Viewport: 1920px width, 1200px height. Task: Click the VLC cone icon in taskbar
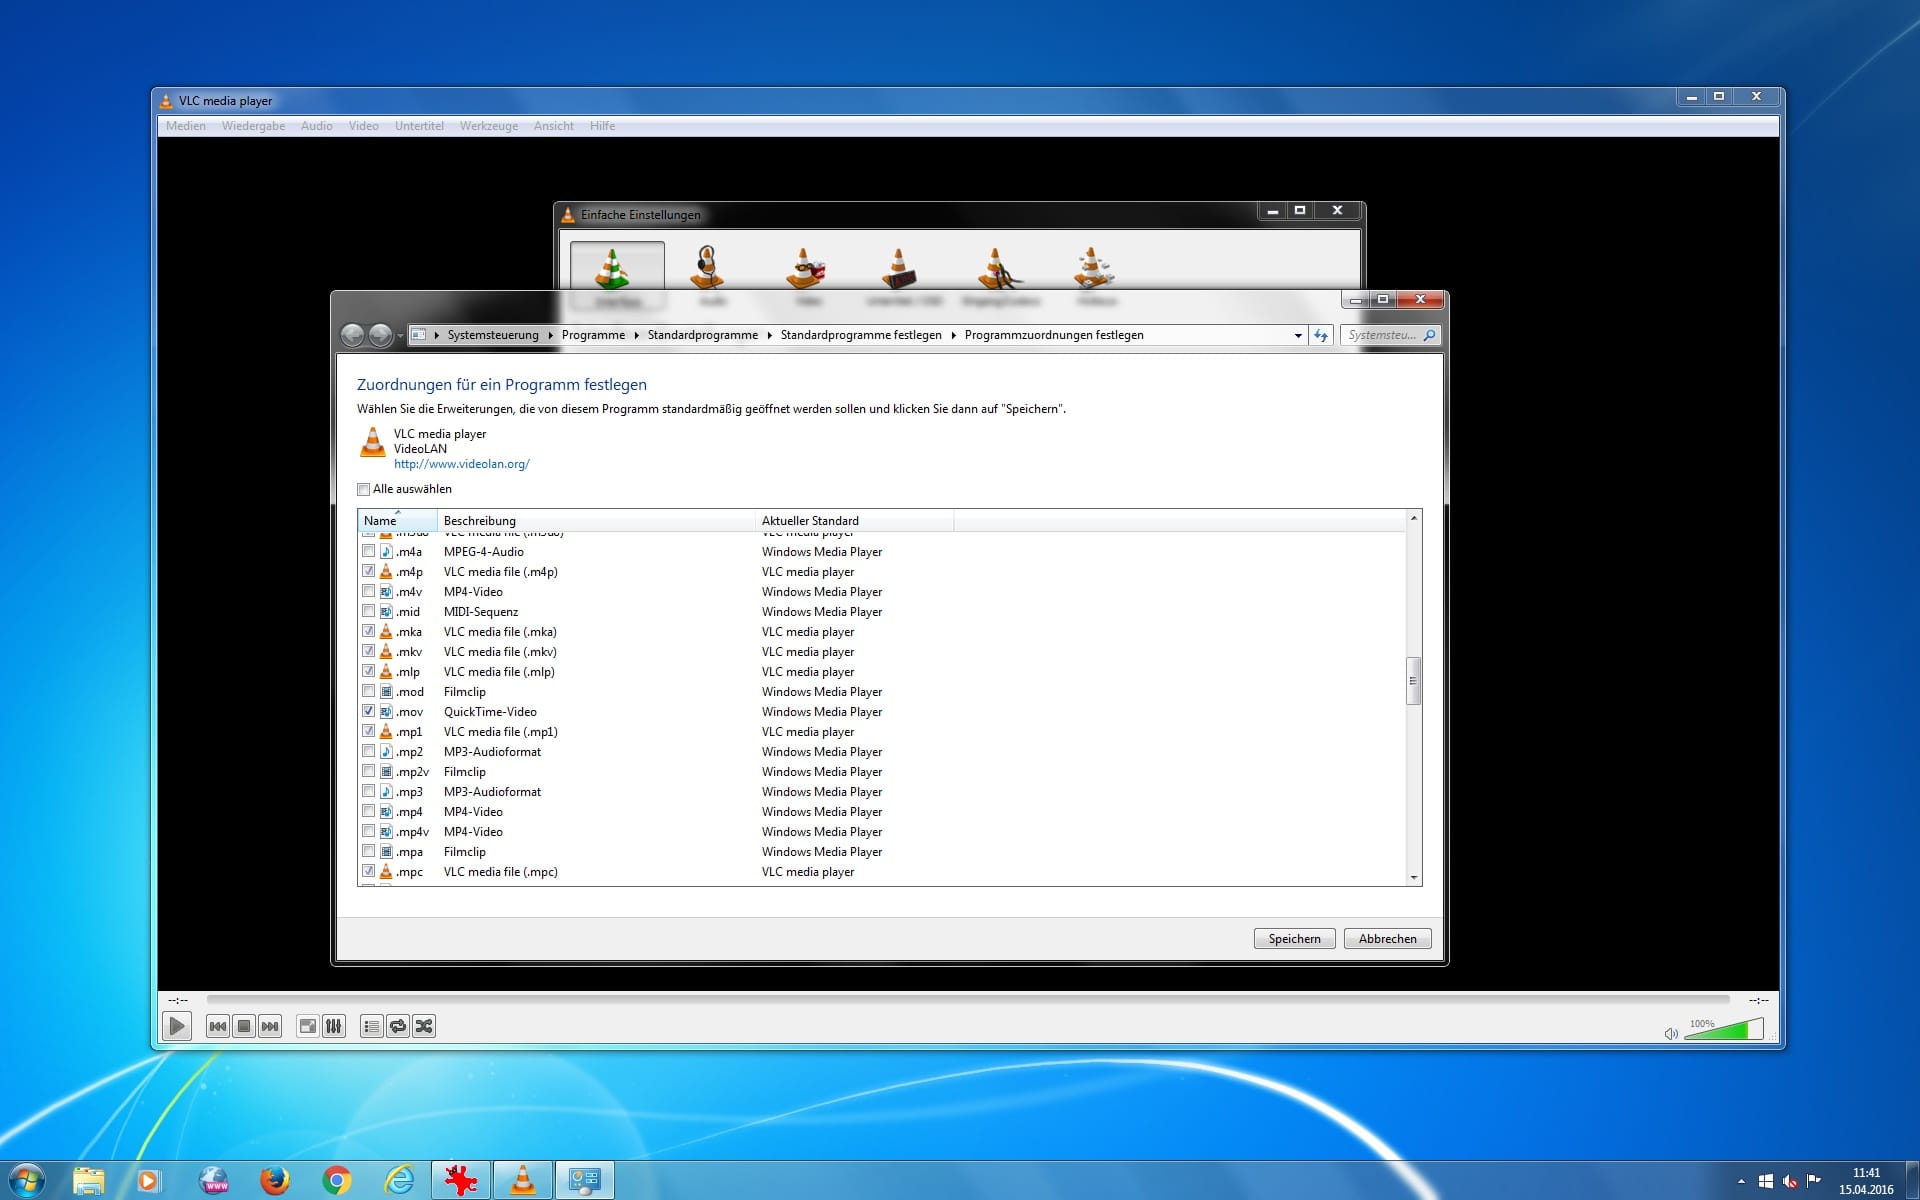pyautogui.click(x=523, y=1178)
